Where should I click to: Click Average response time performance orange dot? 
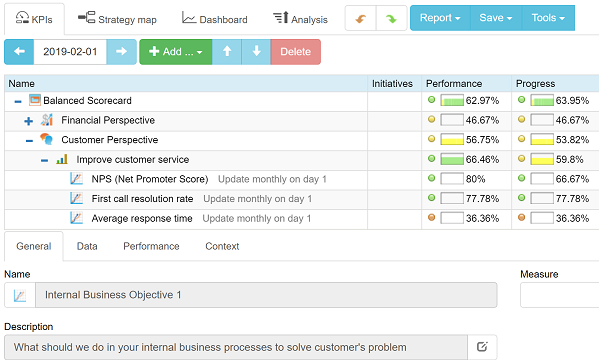pyautogui.click(x=431, y=218)
